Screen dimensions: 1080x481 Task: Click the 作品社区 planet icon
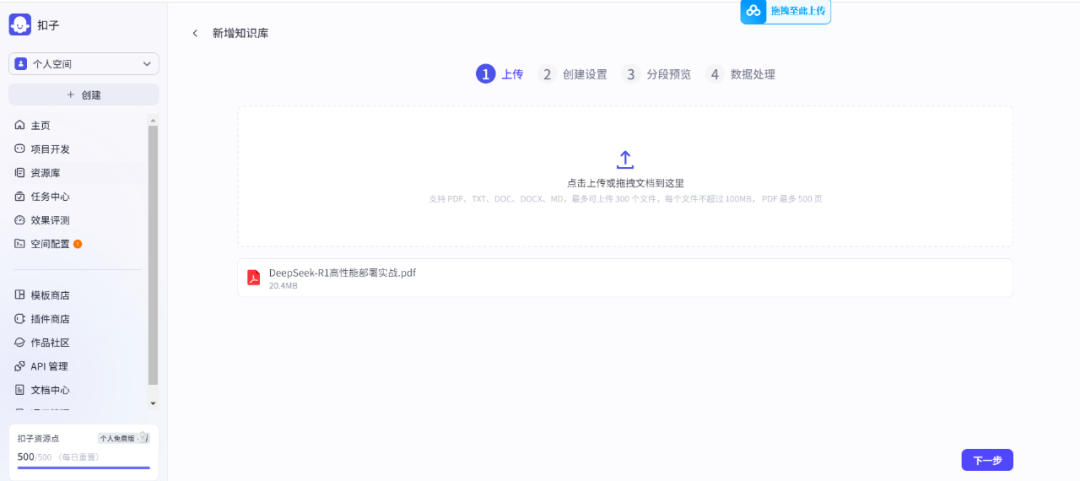(19, 342)
